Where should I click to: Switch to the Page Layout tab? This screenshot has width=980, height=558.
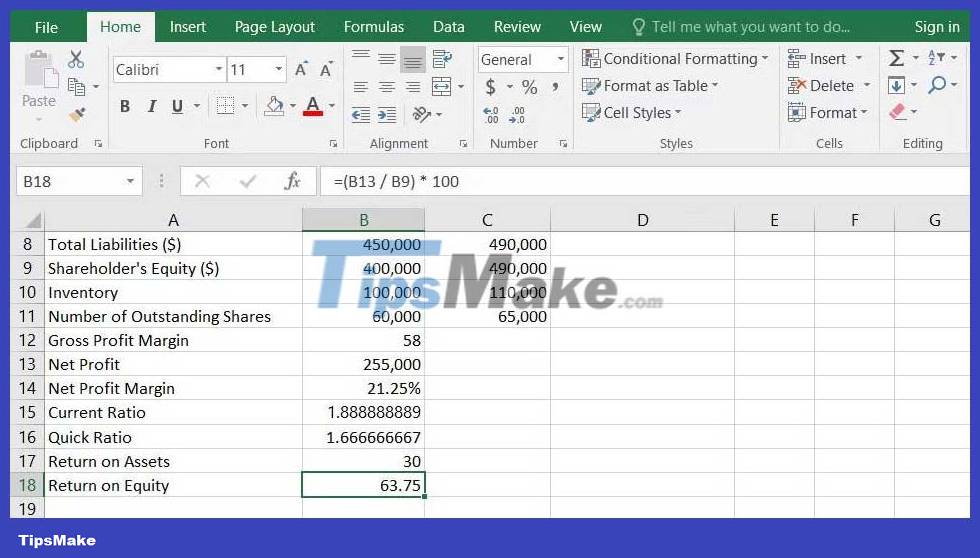click(x=274, y=27)
